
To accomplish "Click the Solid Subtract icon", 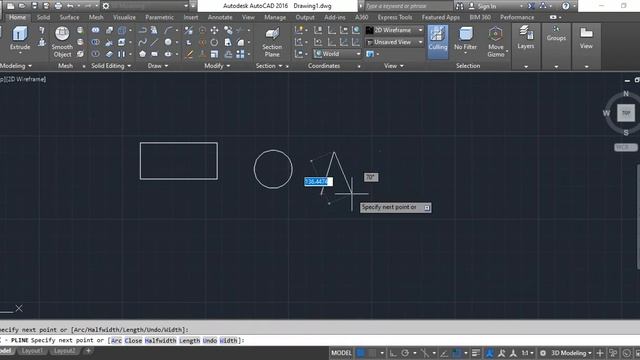I will (95, 42).
